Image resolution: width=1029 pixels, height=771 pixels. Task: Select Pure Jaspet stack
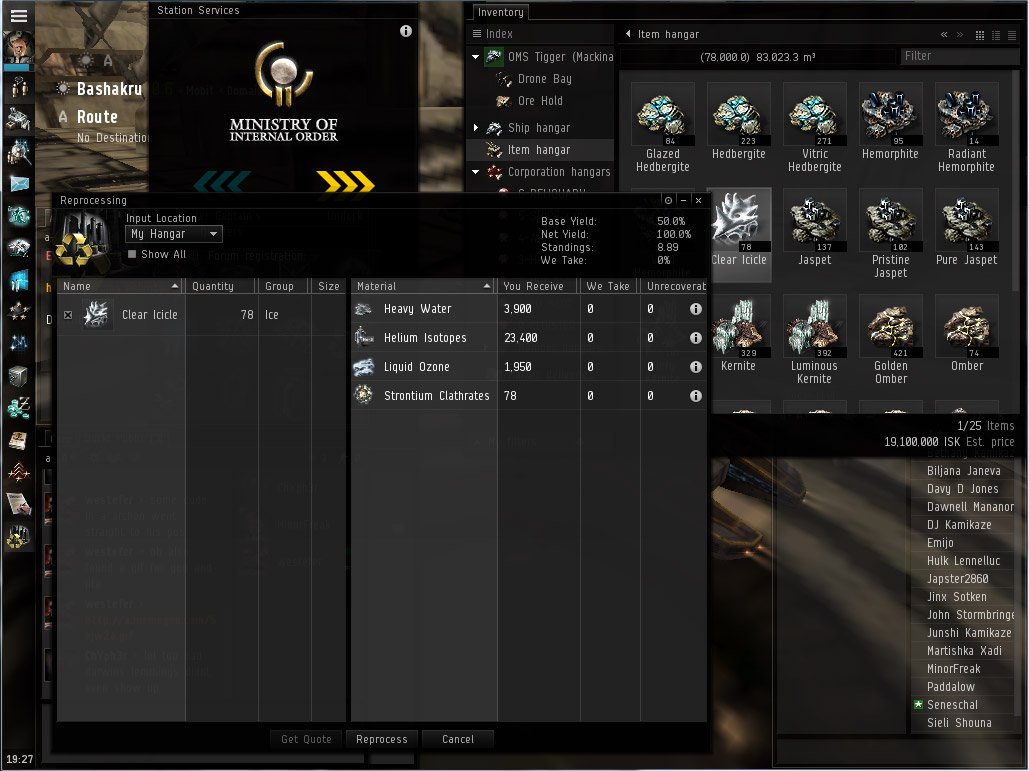point(967,228)
